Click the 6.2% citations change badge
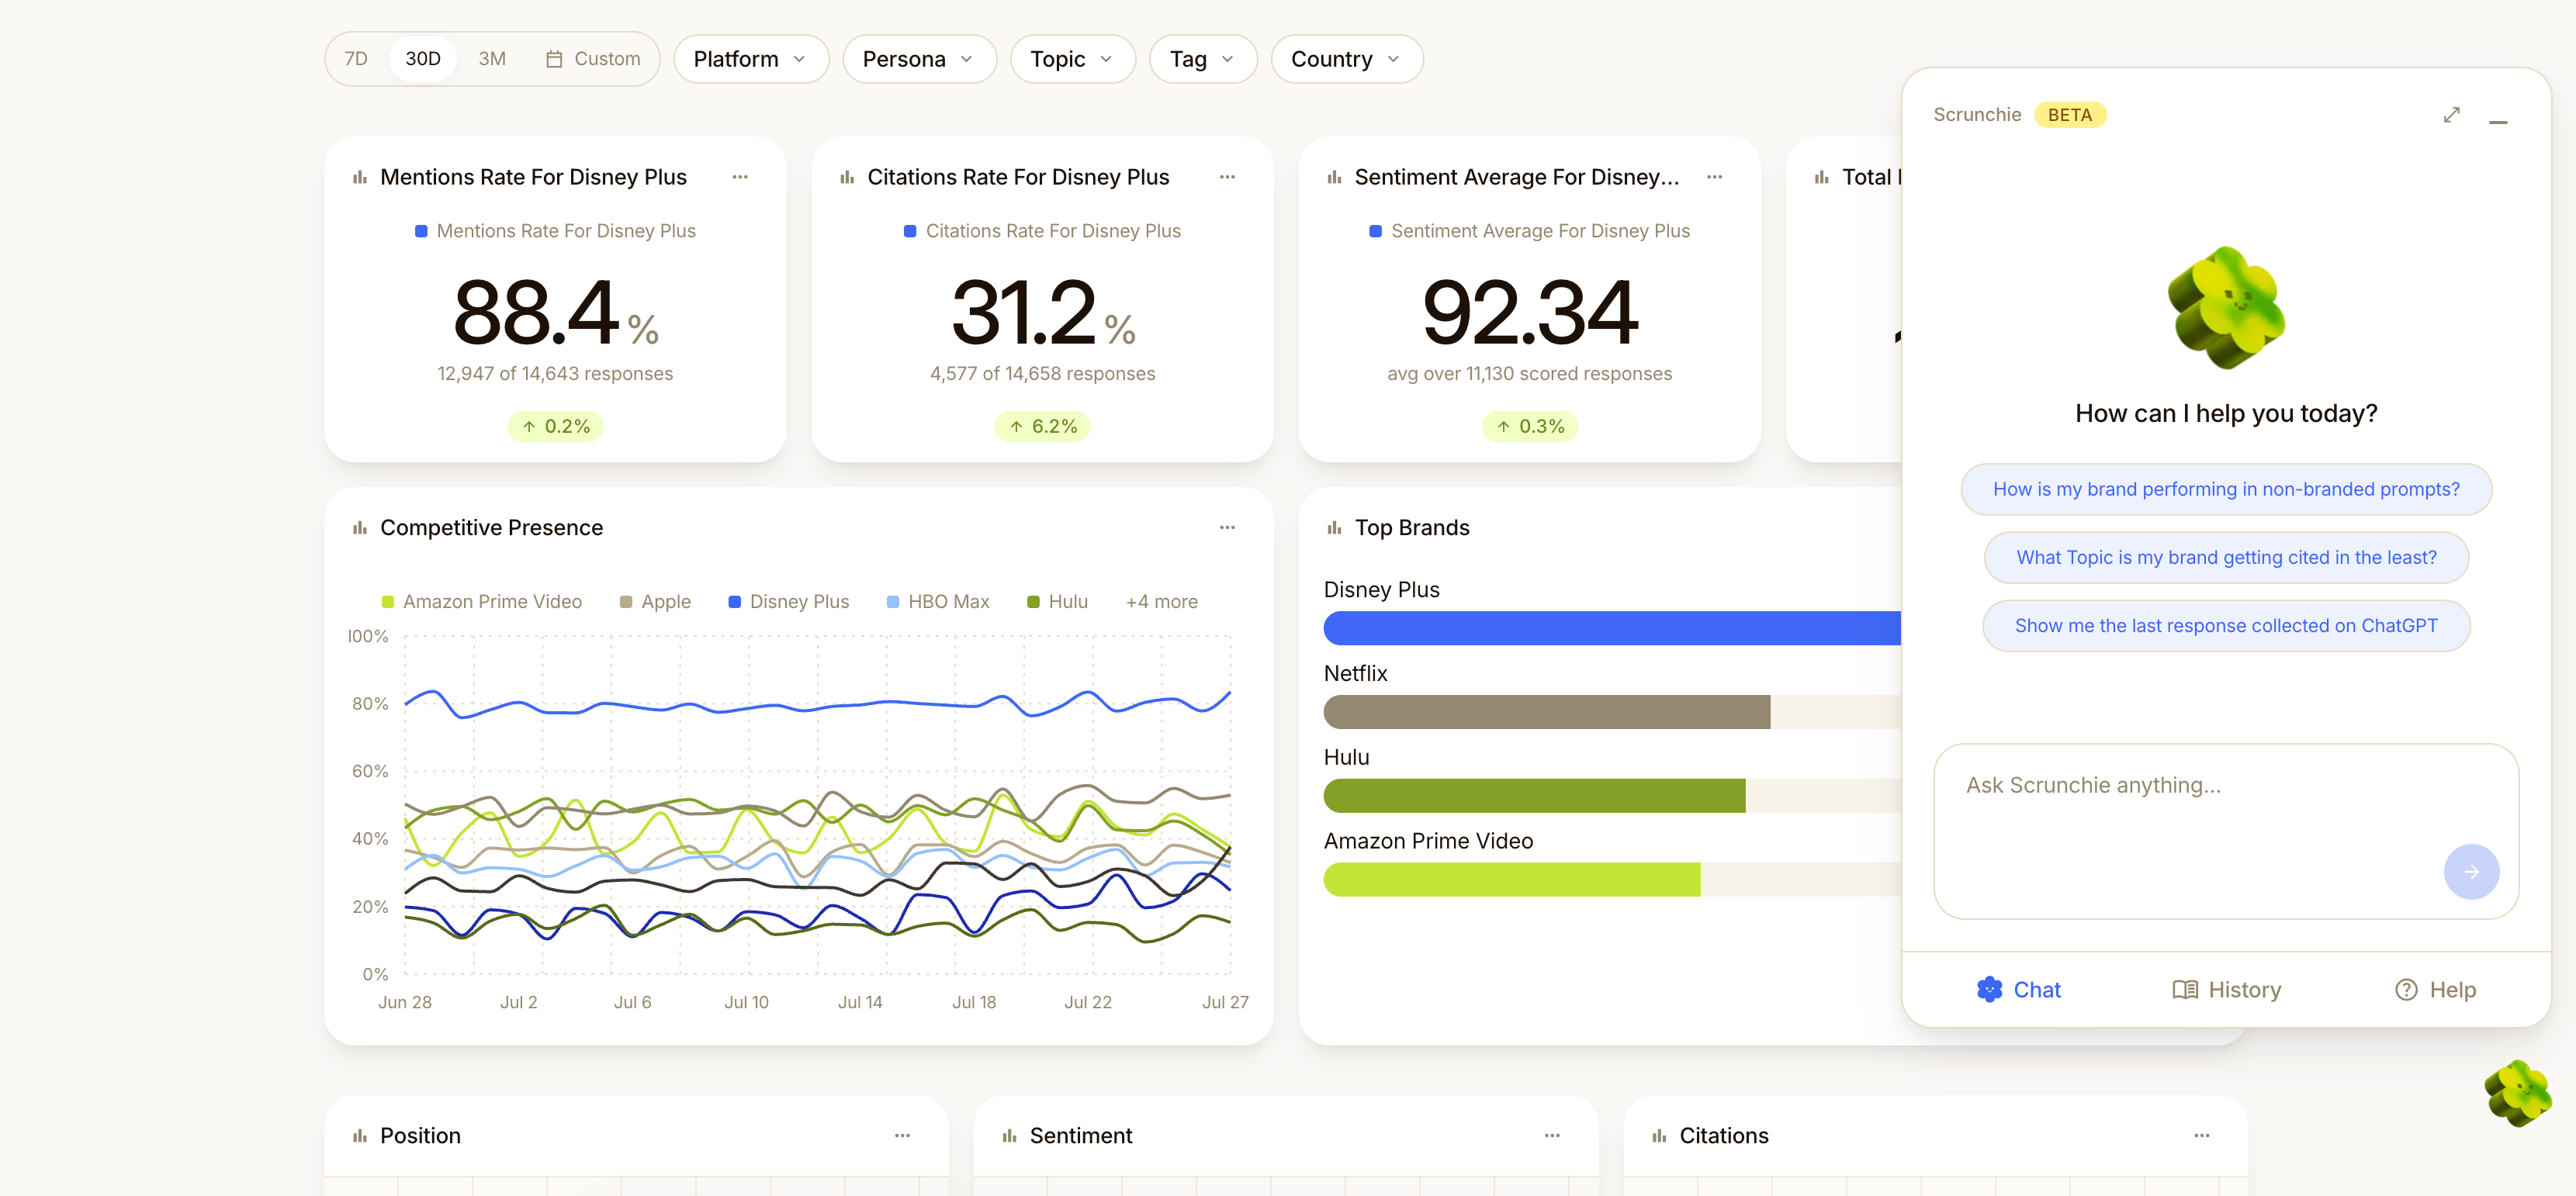This screenshot has height=1196, width=2576. click(1042, 426)
